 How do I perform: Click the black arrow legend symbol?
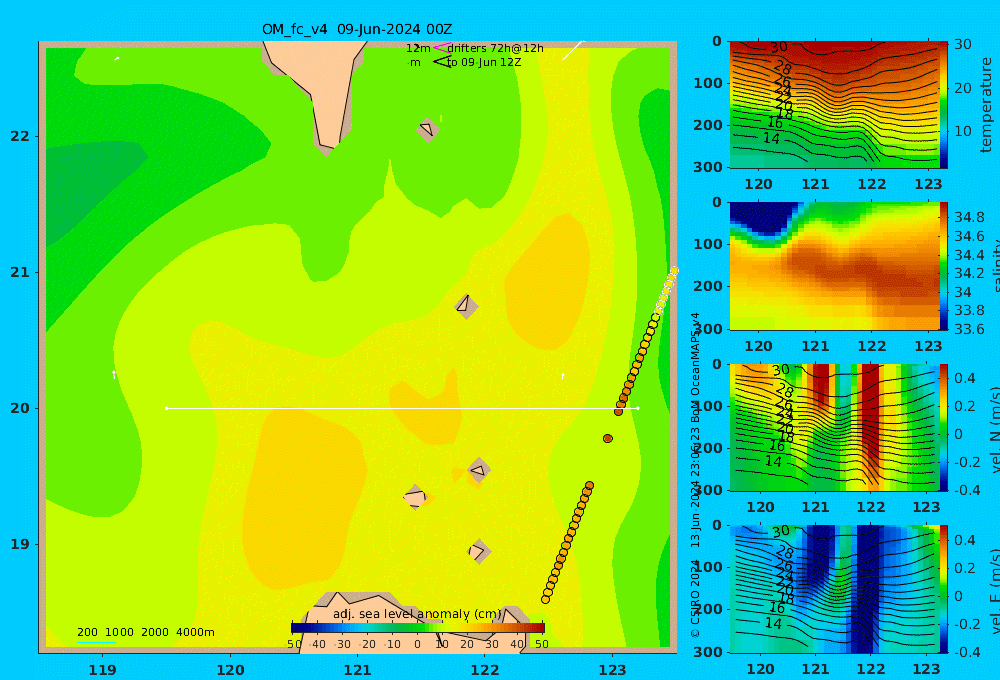click(442, 62)
